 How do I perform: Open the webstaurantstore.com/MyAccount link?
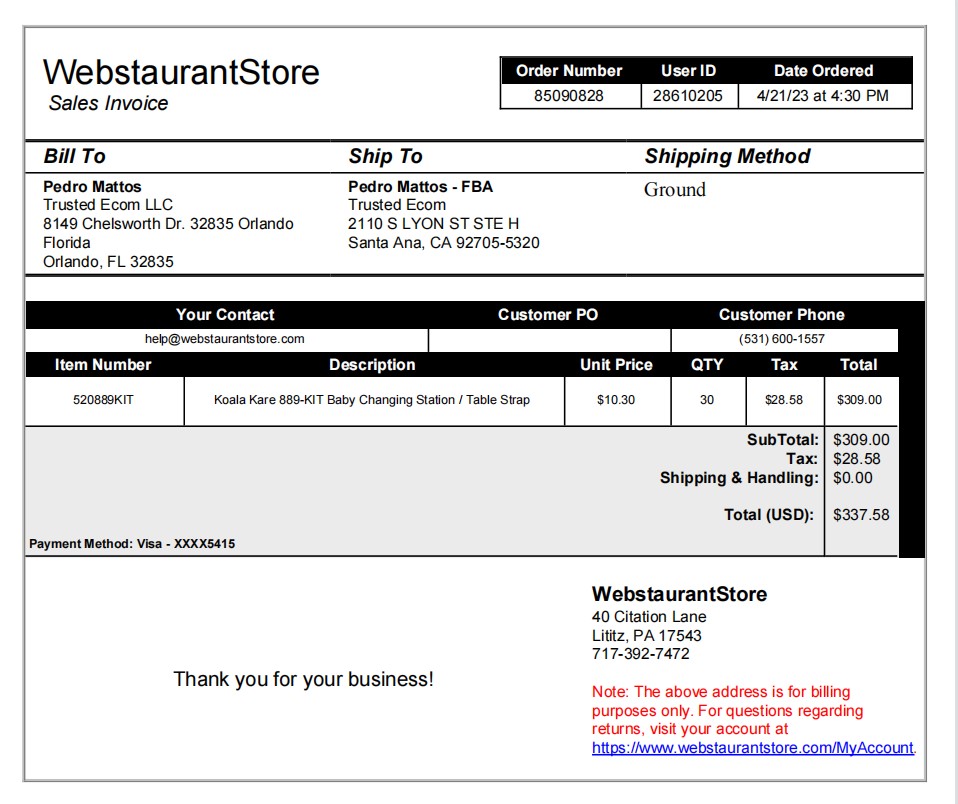(x=753, y=748)
